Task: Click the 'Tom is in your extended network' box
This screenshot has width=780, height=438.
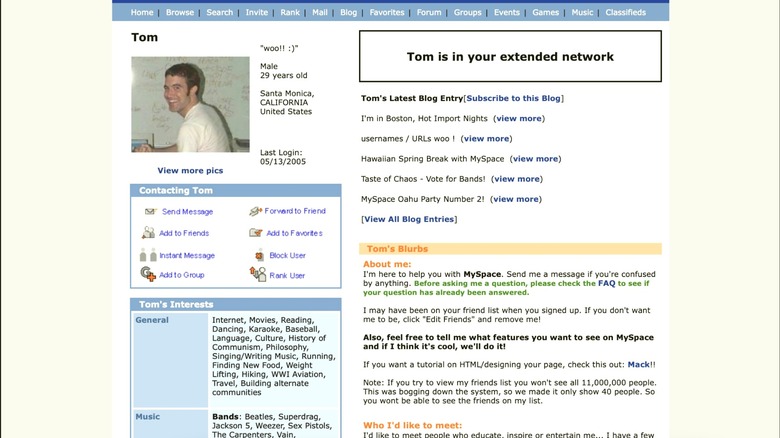Action: pos(510,56)
